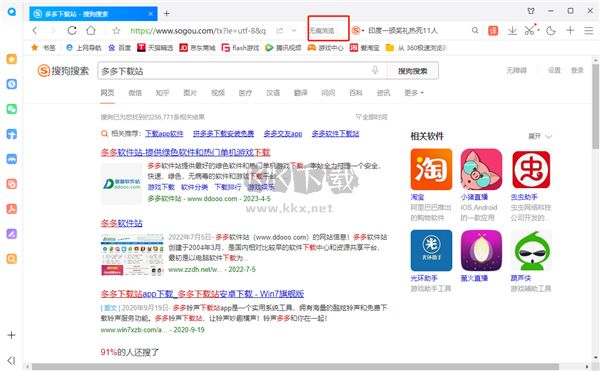Open the flash游戏 bookmark
Viewport: 600px width, 371px height.
tap(241, 47)
